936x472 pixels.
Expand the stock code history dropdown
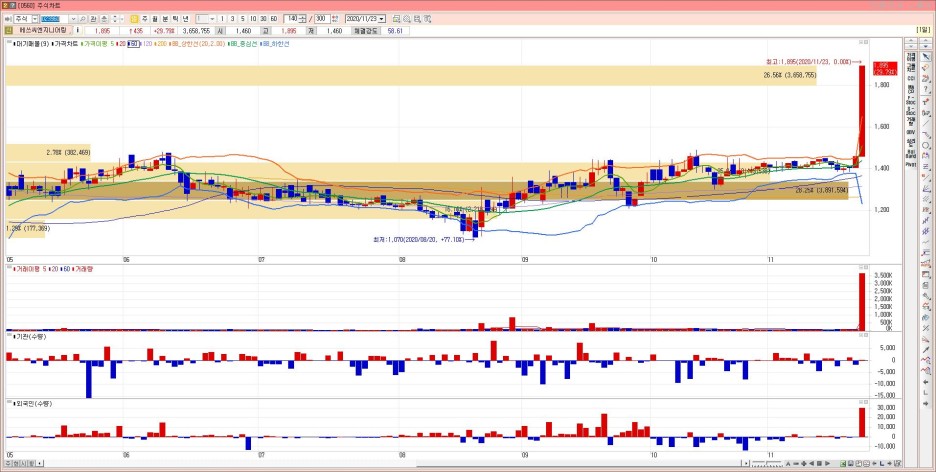pos(73,18)
